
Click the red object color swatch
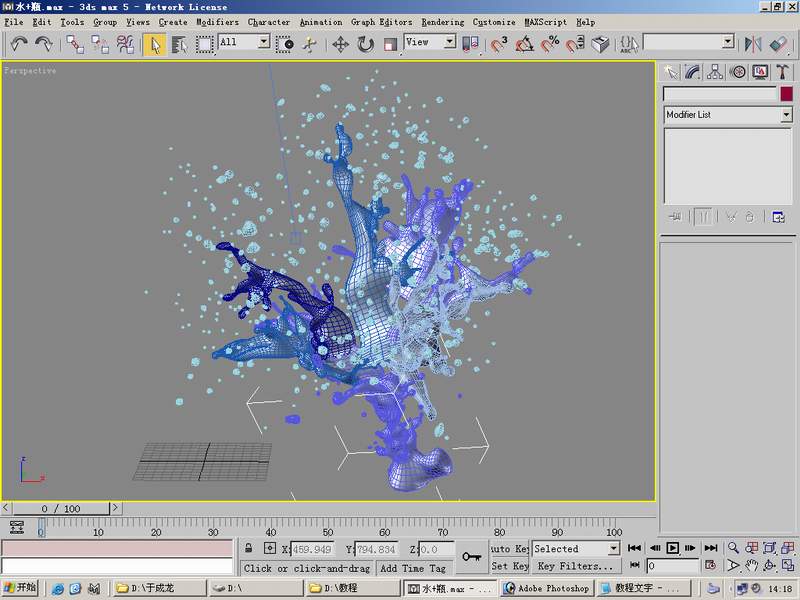[x=786, y=94]
